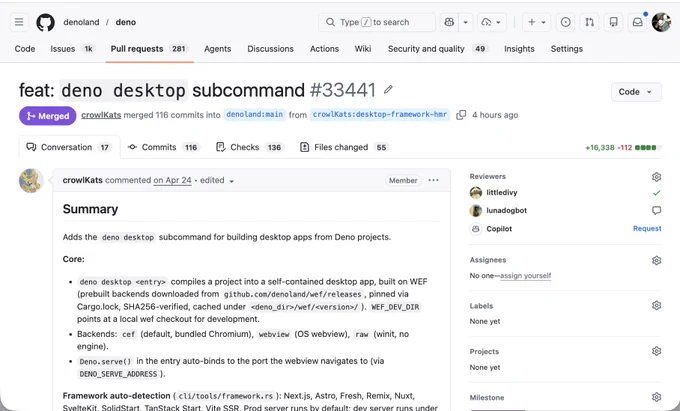Open the Insights tab

[519, 49]
